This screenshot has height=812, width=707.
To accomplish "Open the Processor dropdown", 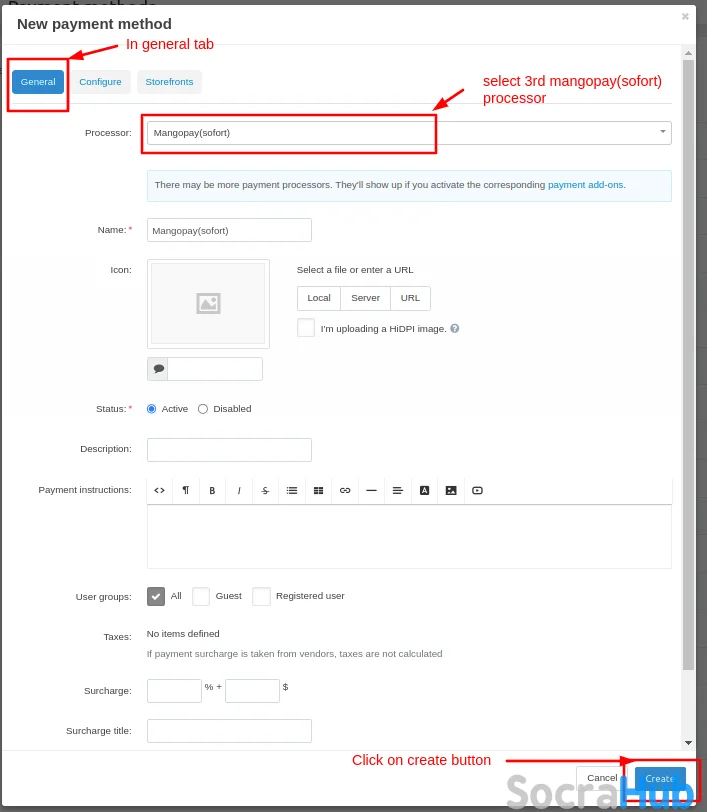I will tap(409, 133).
